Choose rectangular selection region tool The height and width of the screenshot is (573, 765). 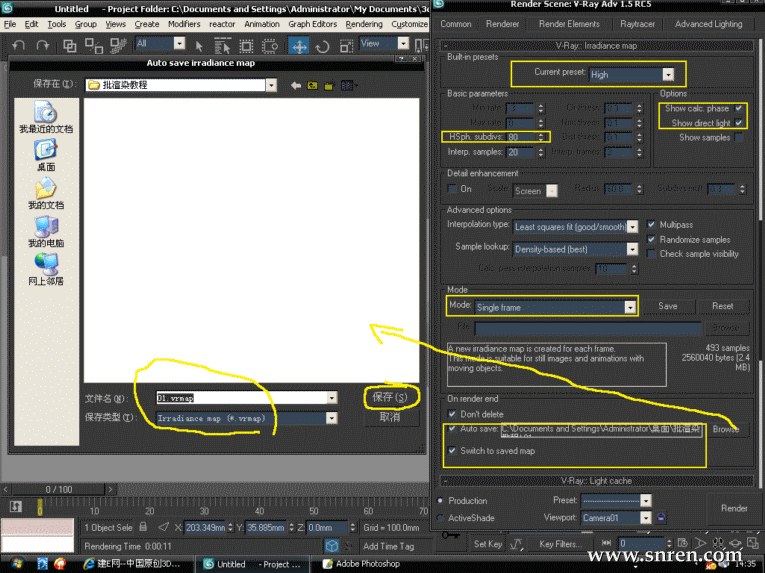click(246, 46)
